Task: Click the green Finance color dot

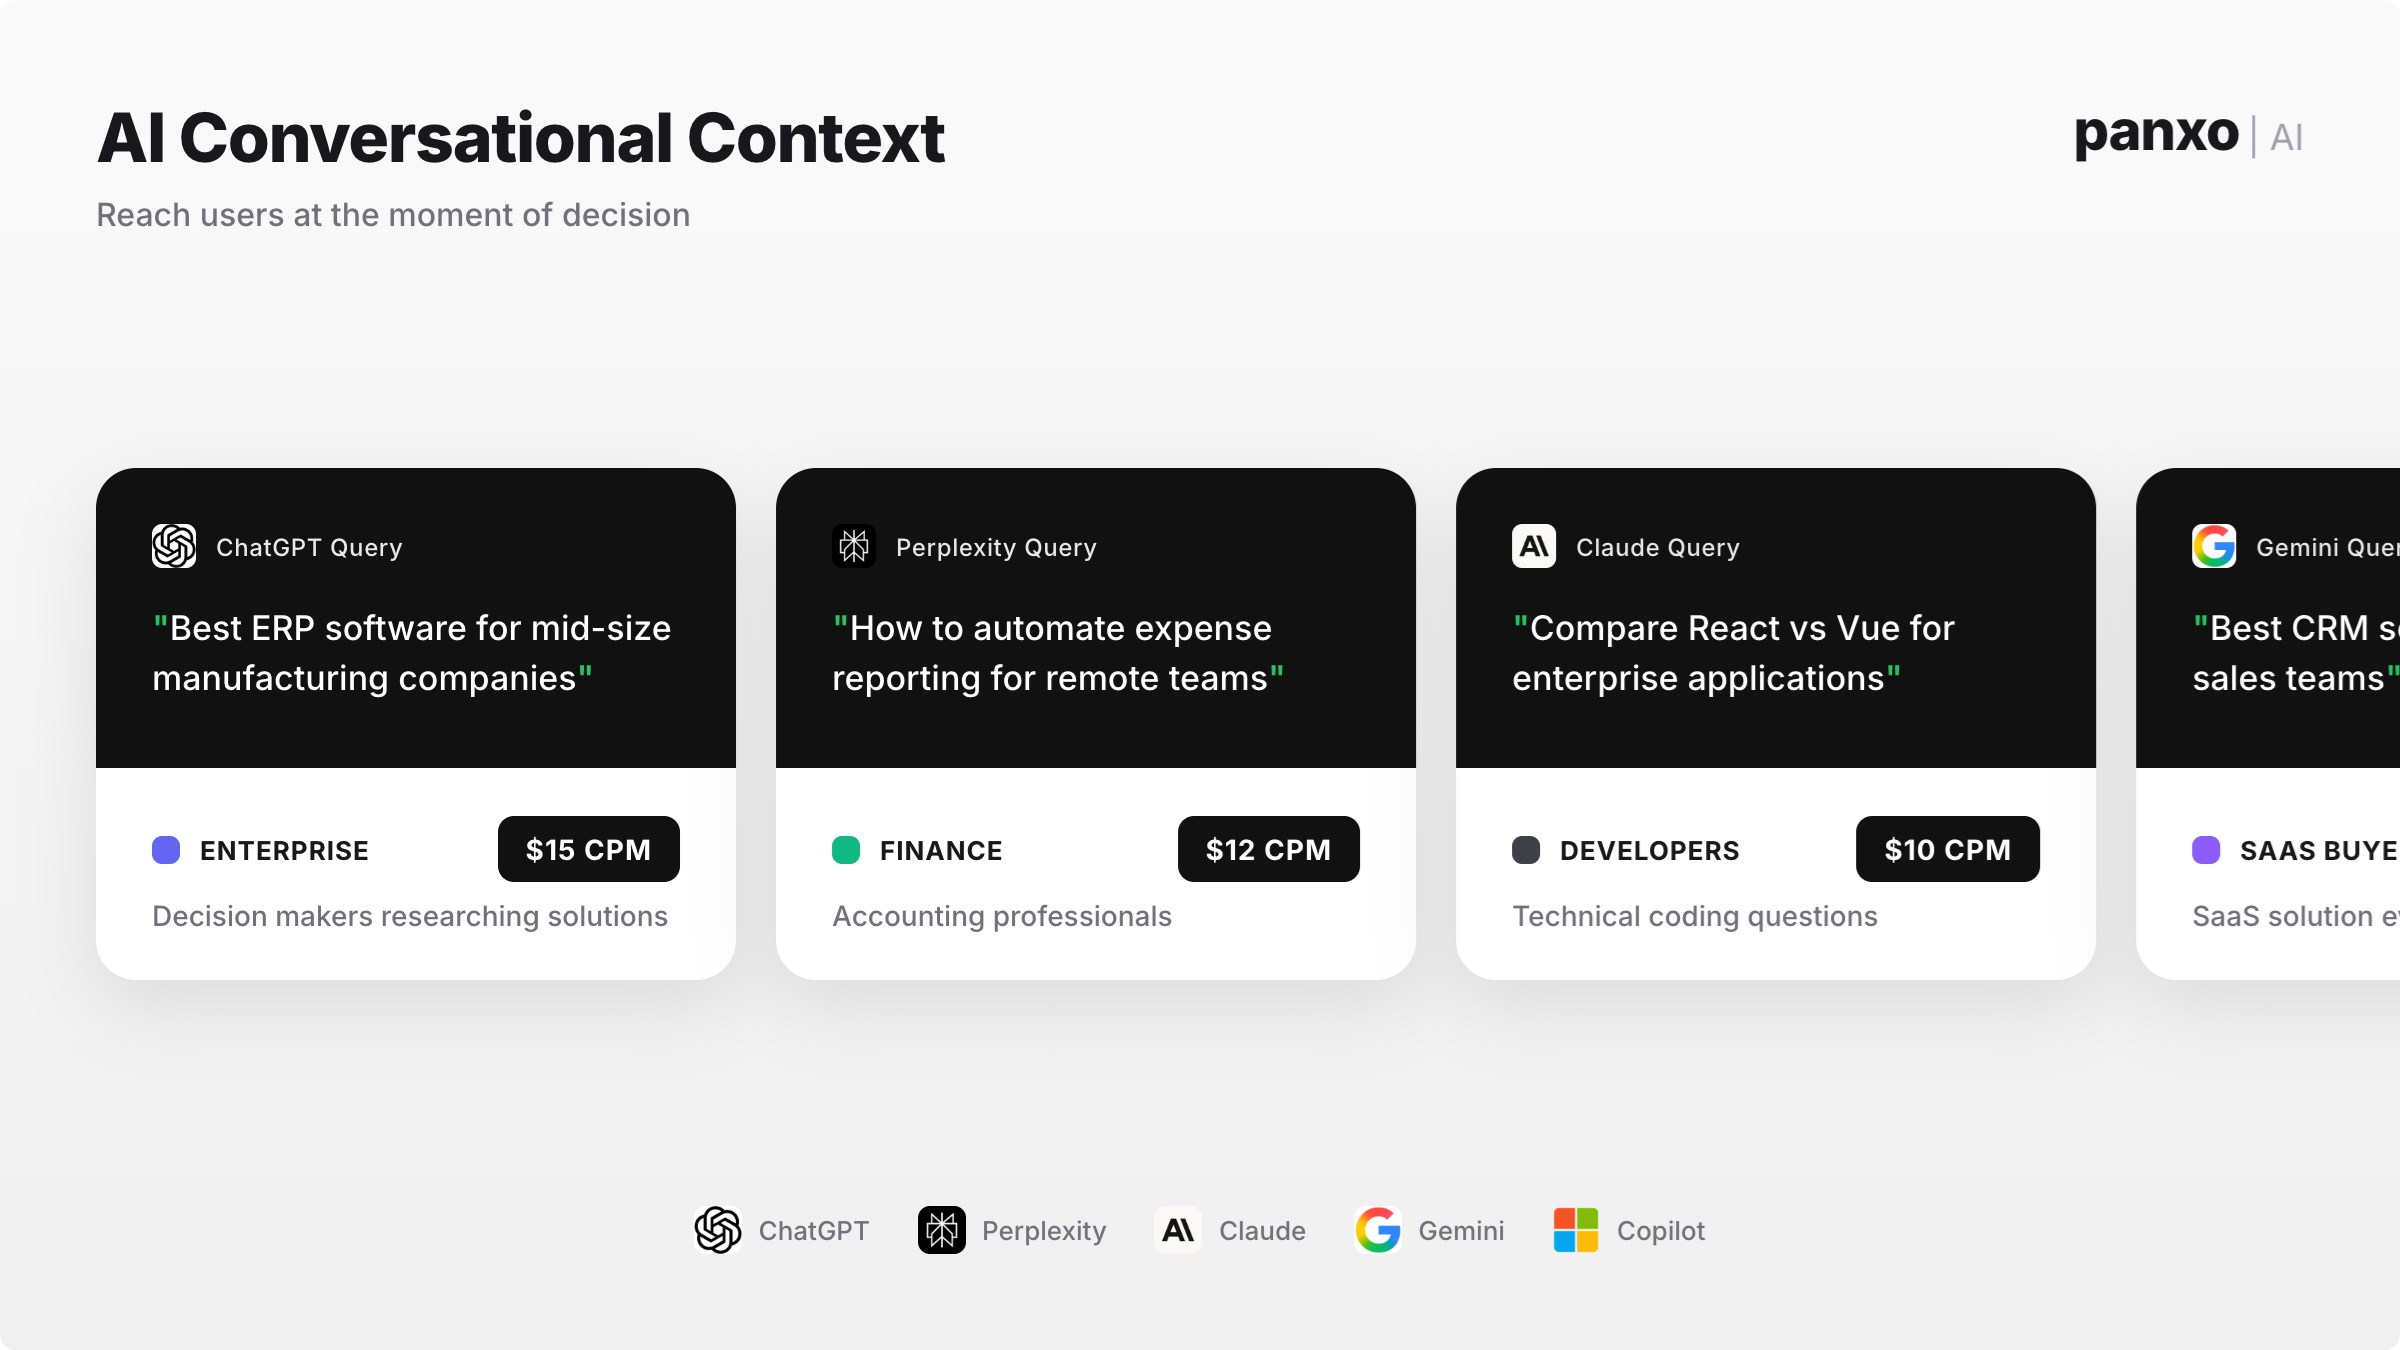Action: click(846, 850)
